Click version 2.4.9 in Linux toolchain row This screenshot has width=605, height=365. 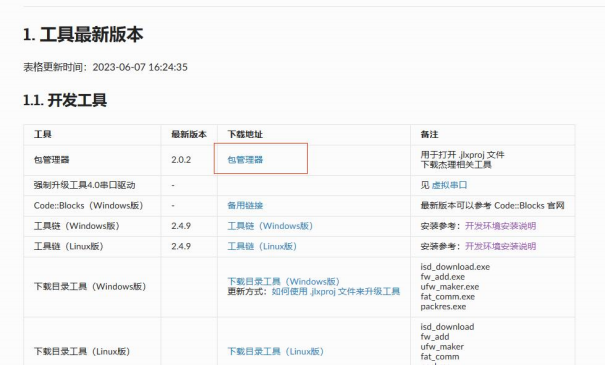pos(181,247)
